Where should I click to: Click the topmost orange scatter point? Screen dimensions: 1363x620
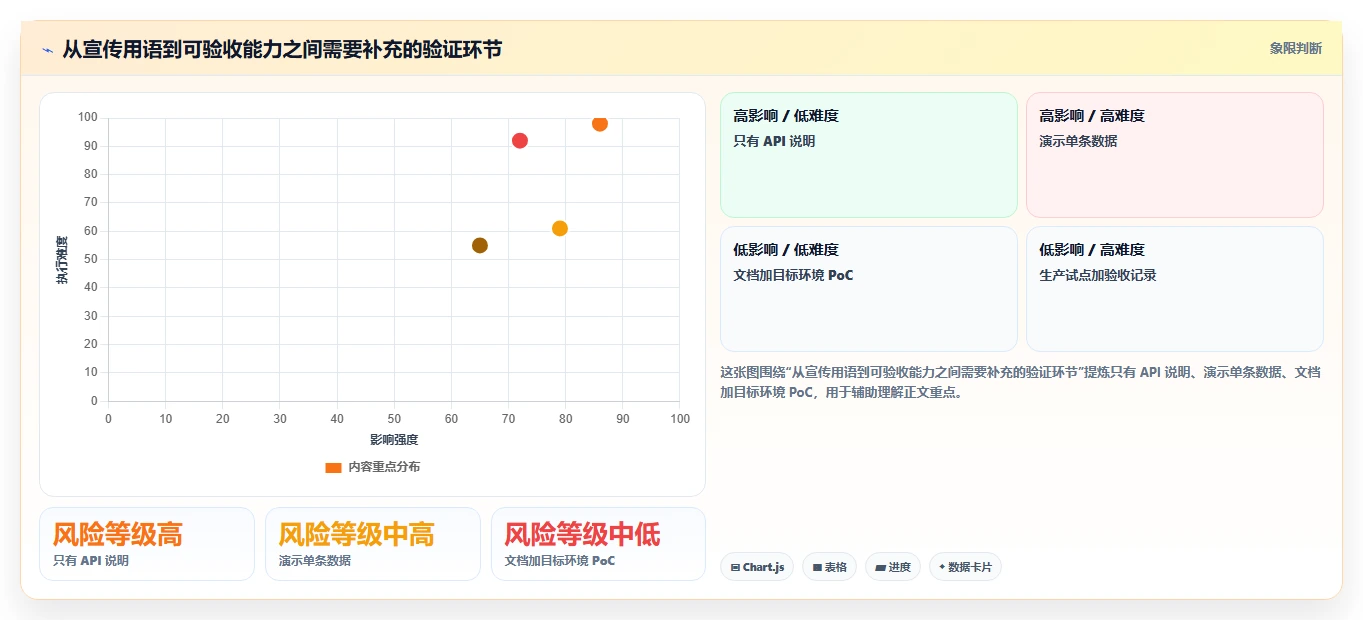pos(600,123)
